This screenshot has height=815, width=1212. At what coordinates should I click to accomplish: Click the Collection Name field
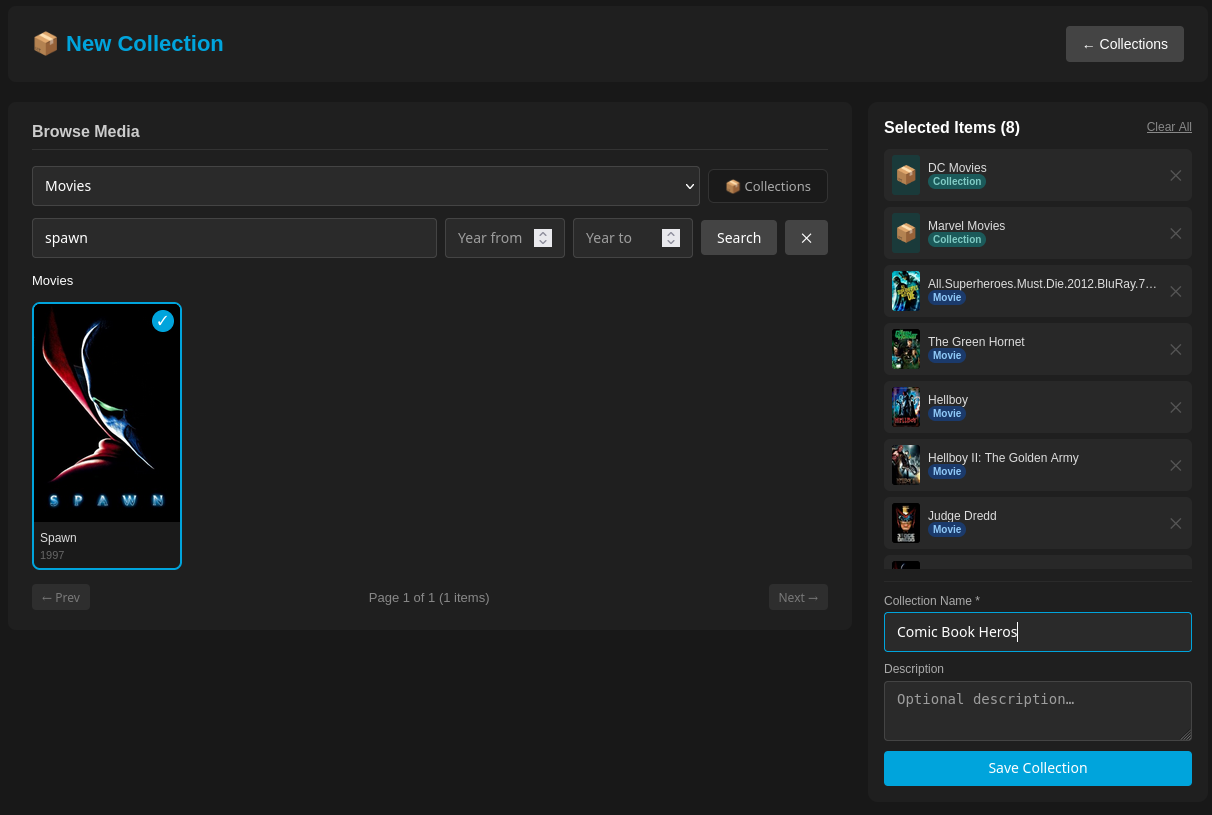[x=1038, y=632]
